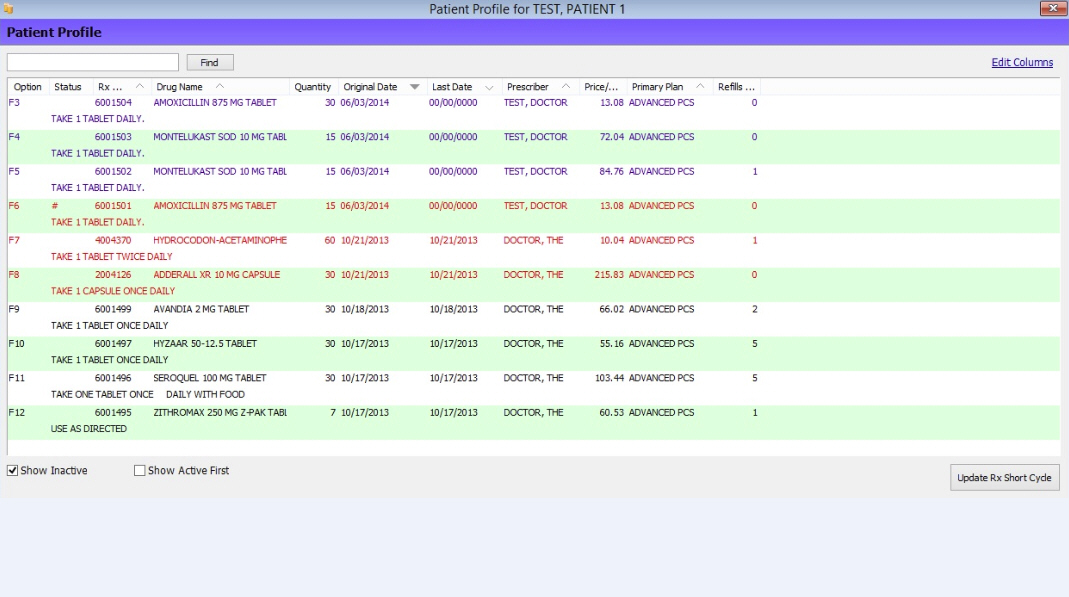Click the price 84.76
This screenshot has height=597, width=1069.
pyautogui.click(x=612, y=172)
